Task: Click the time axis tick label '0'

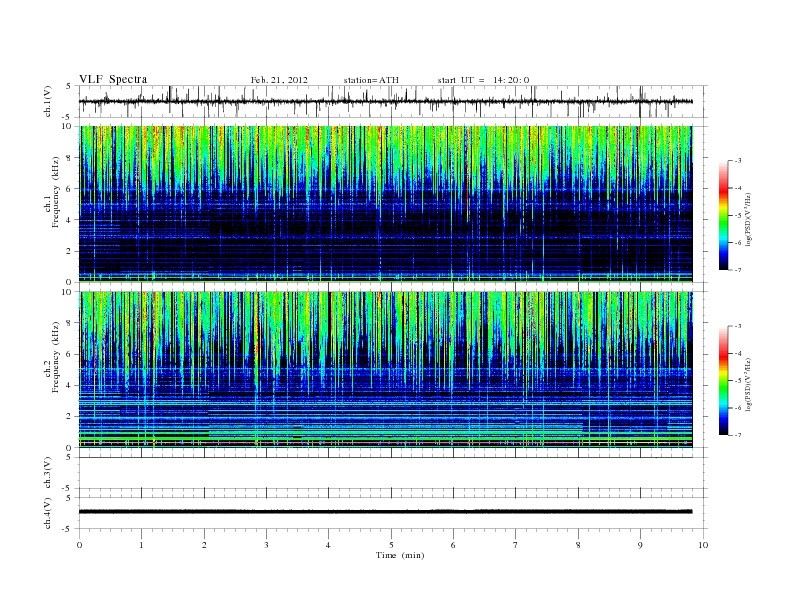Action: click(x=79, y=545)
